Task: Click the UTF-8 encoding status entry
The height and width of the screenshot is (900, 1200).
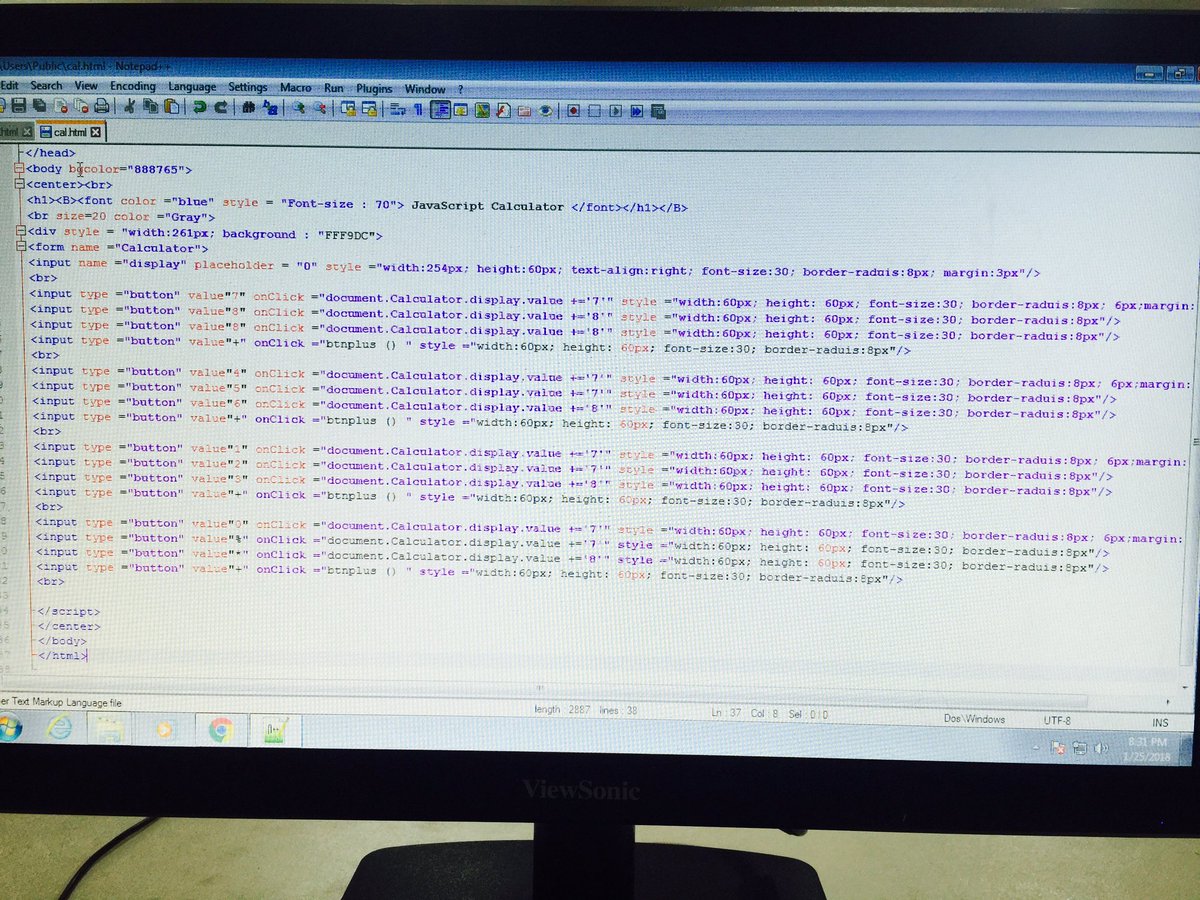Action: pos(1057,720)
